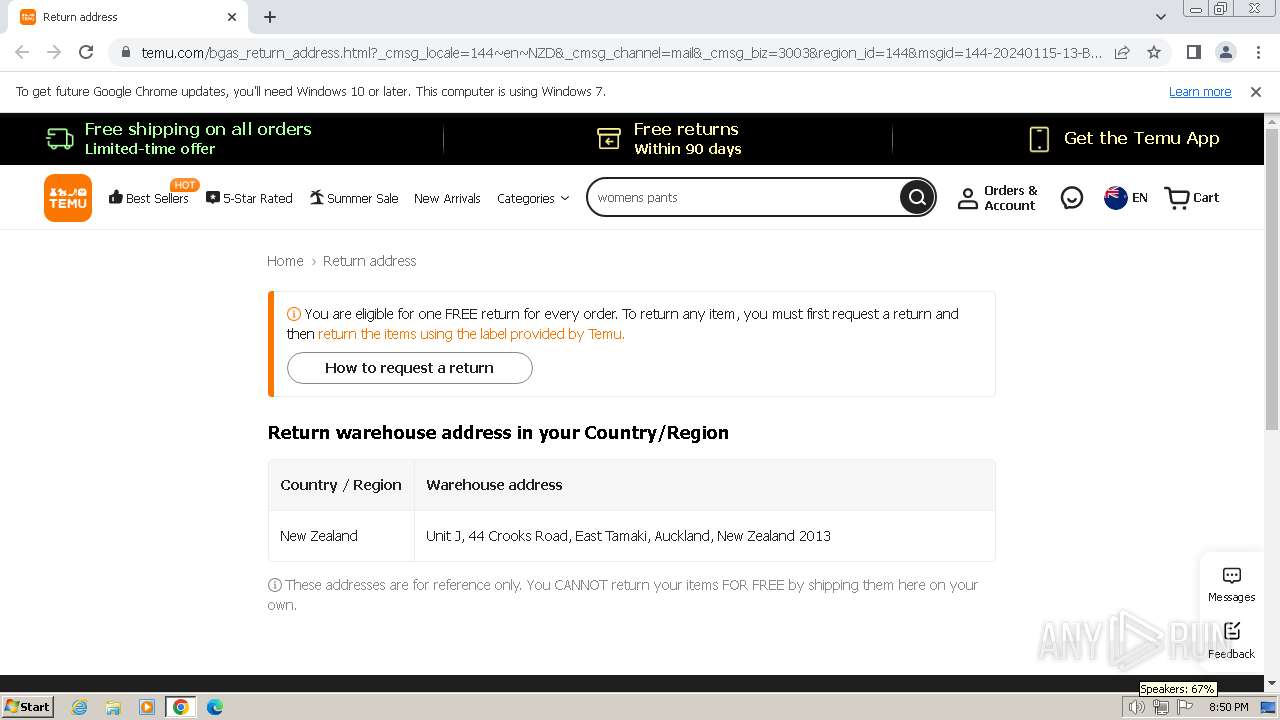
Task: Go to Home breadcrumb link
Action: 285,261
